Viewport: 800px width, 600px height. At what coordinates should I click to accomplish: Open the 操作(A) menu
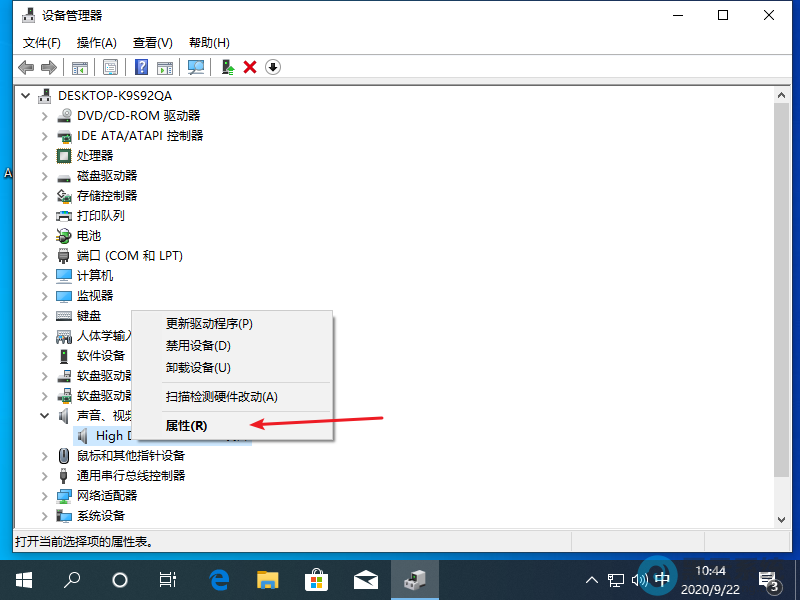(97, 43)
